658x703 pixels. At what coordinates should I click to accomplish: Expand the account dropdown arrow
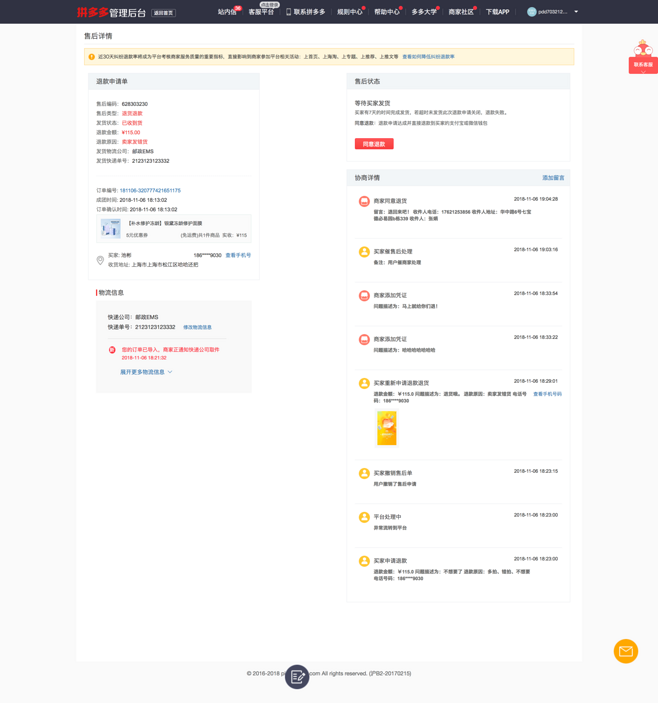pyautogui.click(x=576, y=12)
